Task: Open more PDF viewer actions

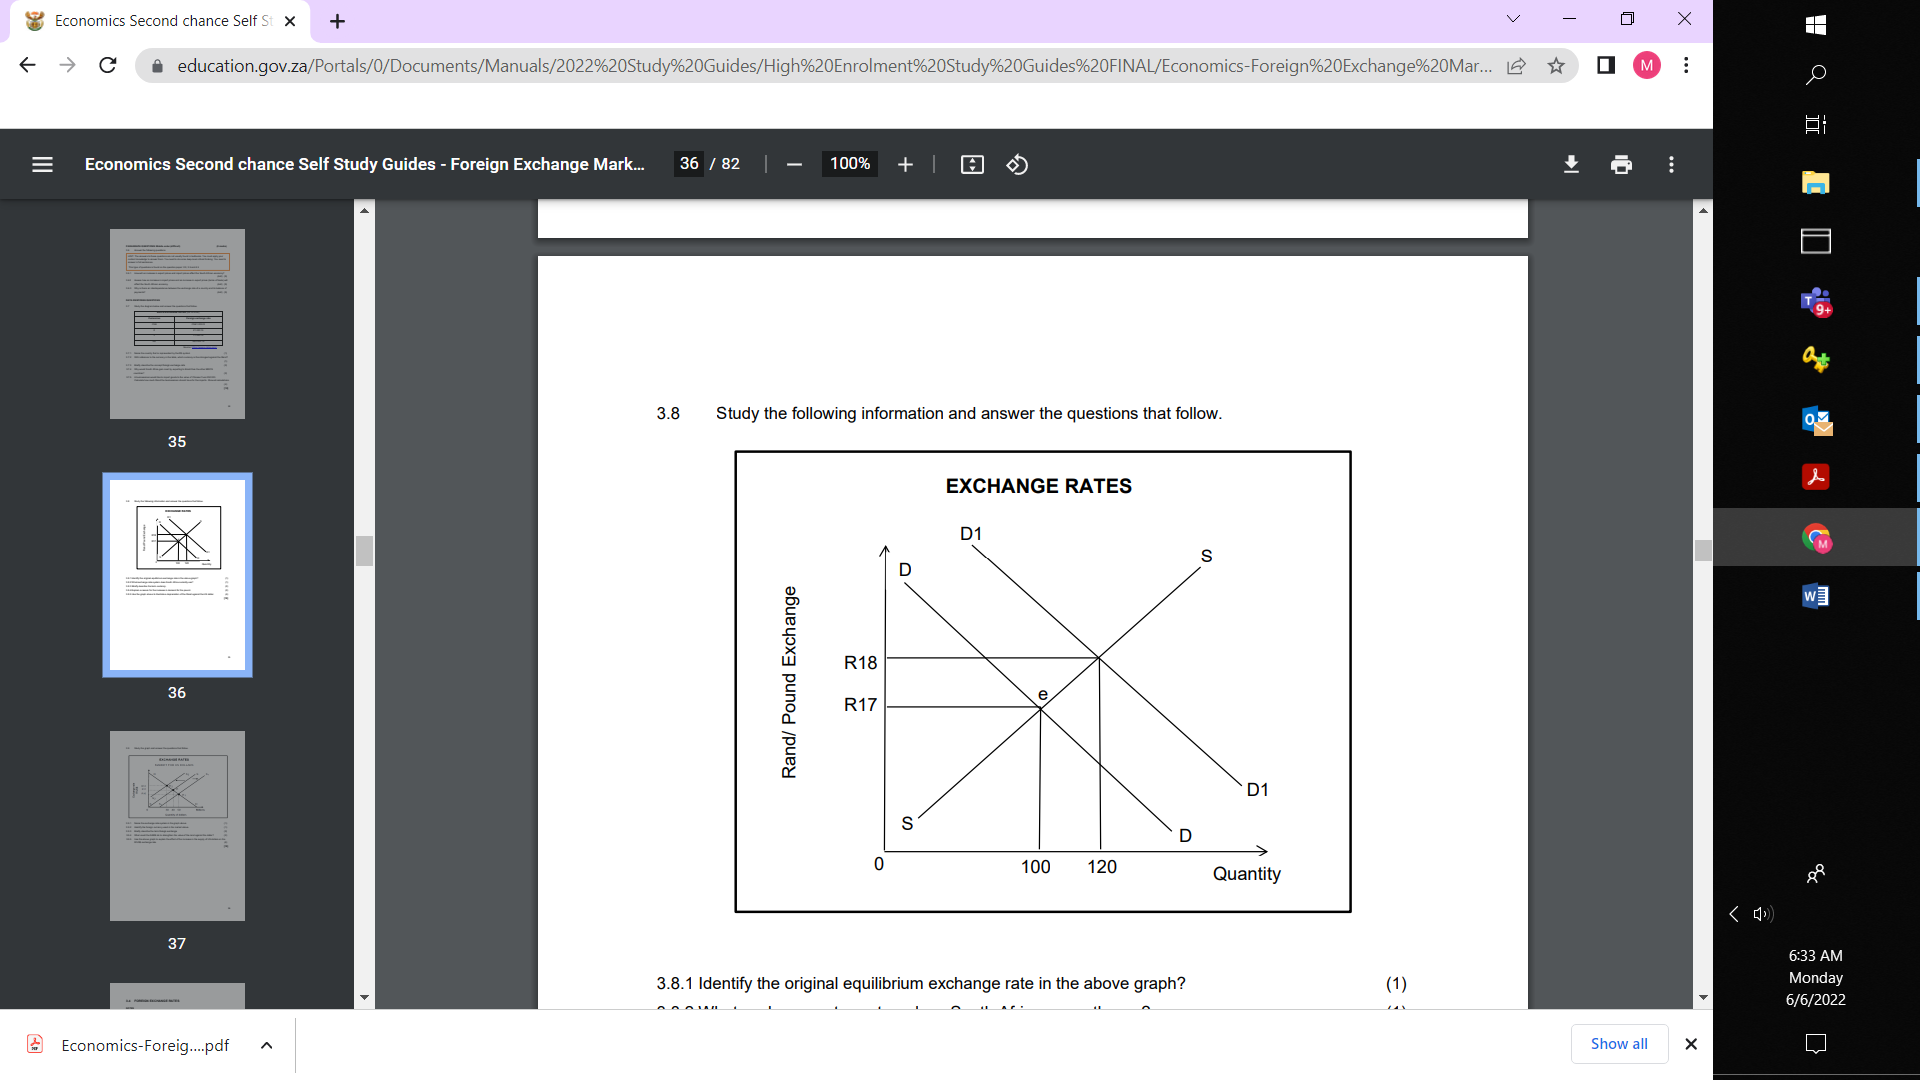Action: coord(1670,164)
